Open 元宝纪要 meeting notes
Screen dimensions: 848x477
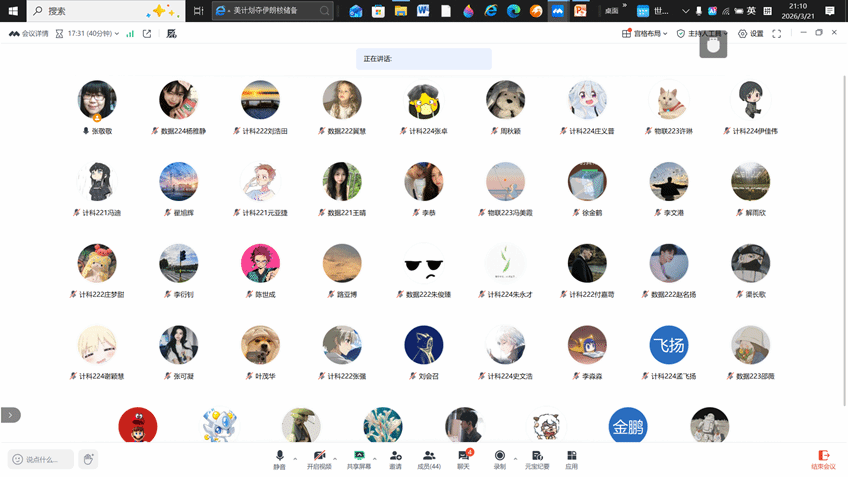pos(537,458)
